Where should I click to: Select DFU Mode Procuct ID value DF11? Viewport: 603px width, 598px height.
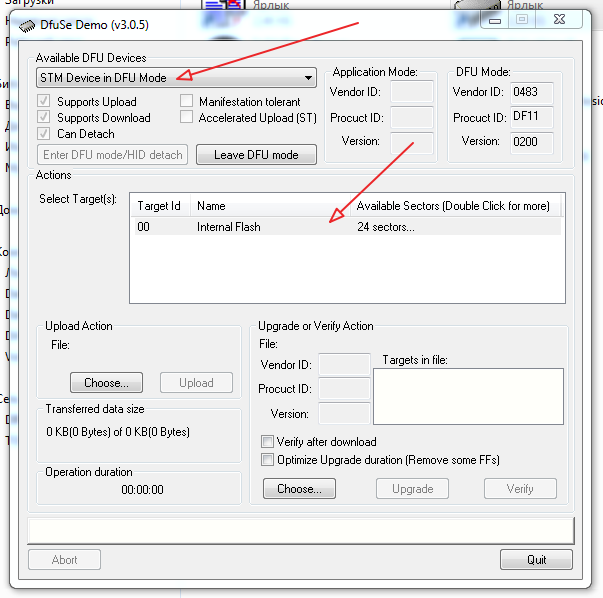(x=532, y=117)
